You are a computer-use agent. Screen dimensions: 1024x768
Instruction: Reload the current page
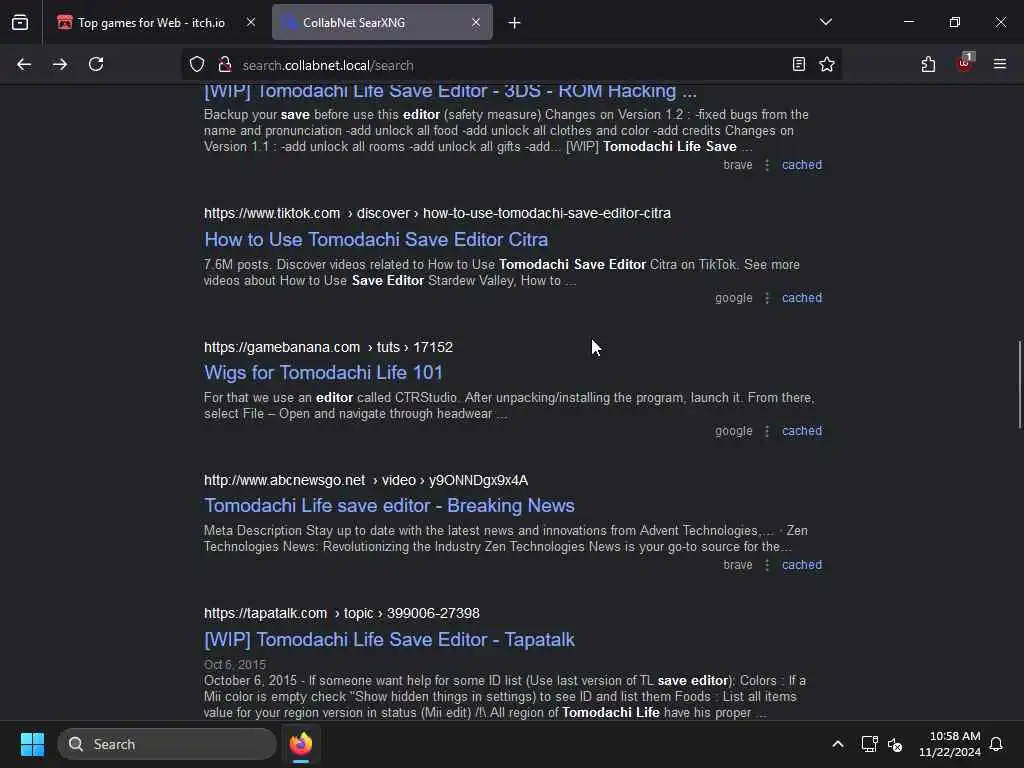pos(96,64)
